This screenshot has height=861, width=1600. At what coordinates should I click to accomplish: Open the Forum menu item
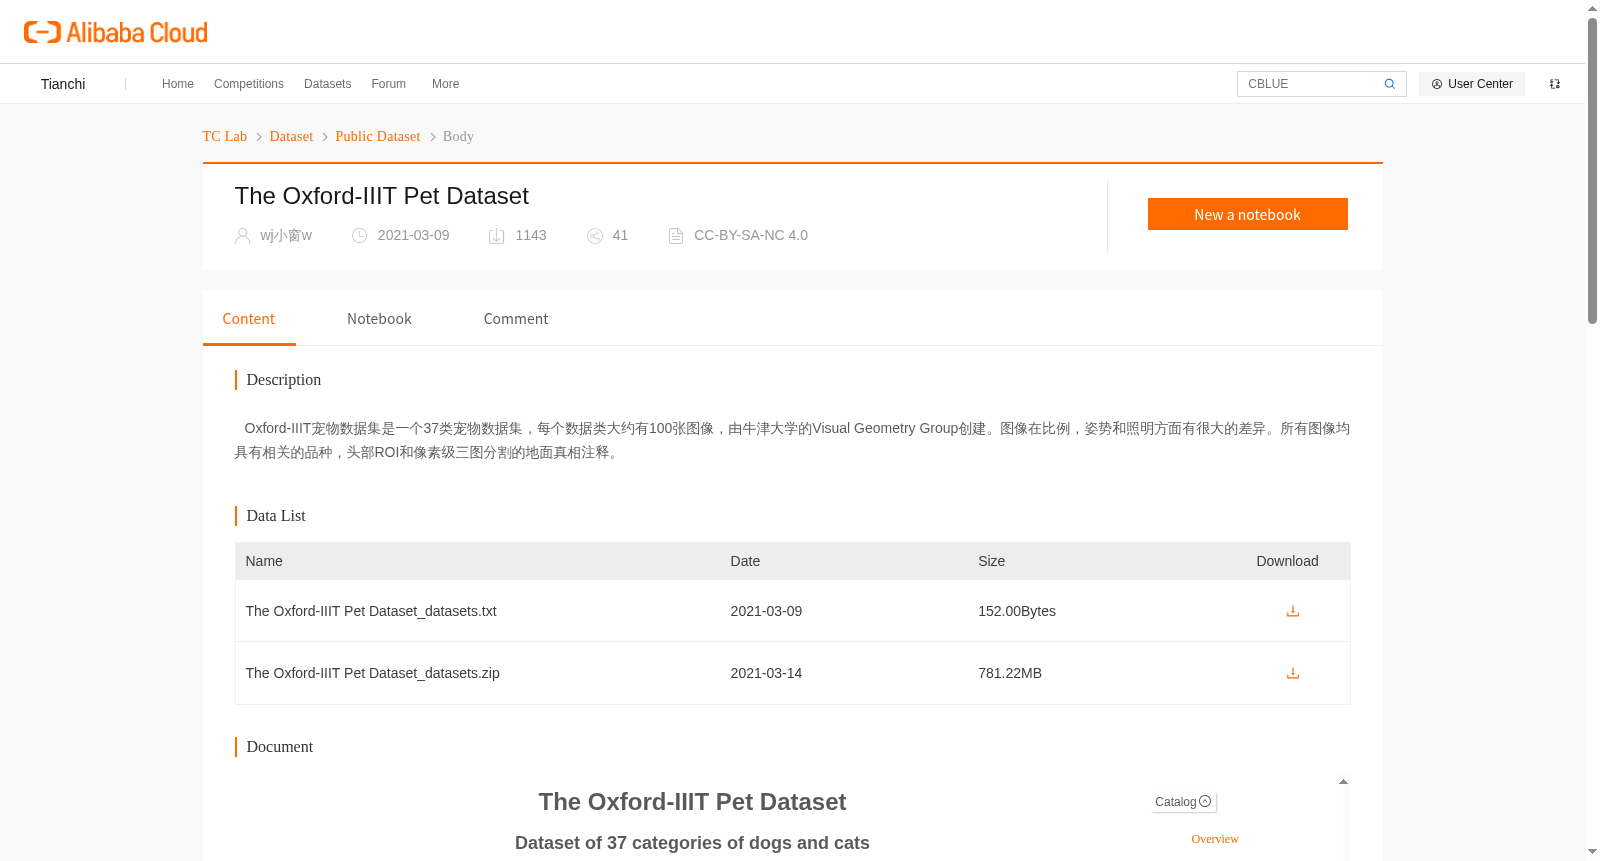tap(389, 84)
